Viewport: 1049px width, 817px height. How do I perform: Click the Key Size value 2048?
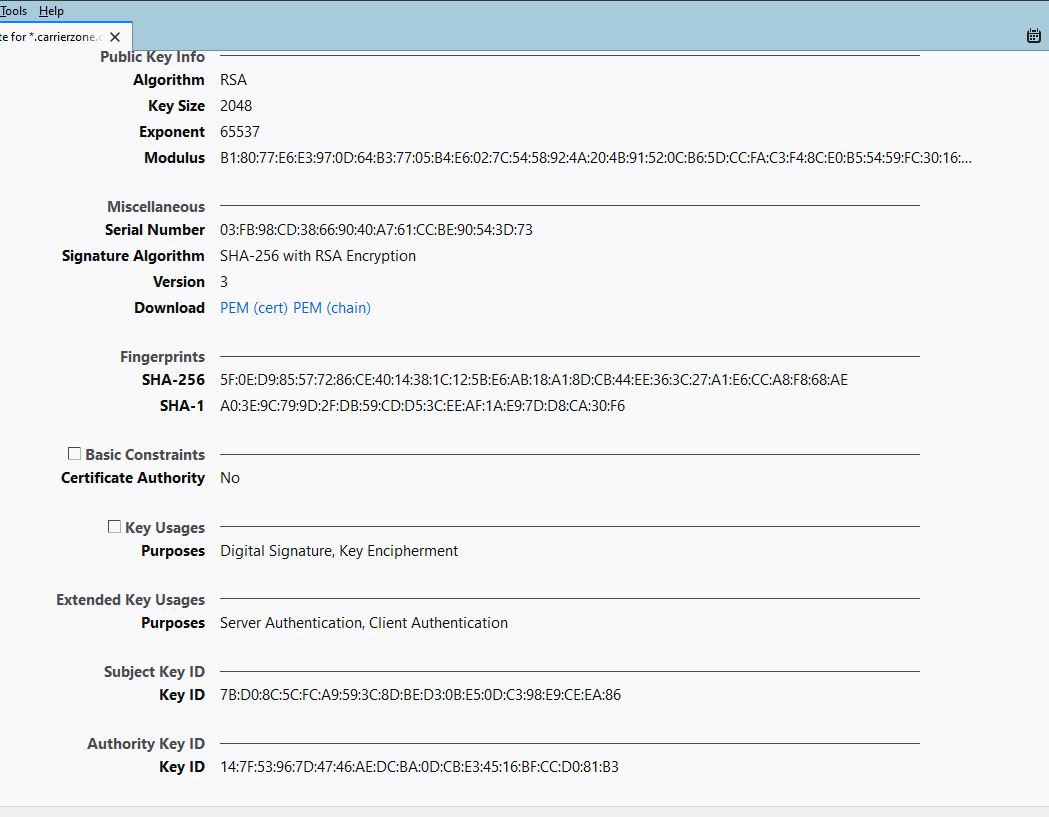tap(236, 106)
